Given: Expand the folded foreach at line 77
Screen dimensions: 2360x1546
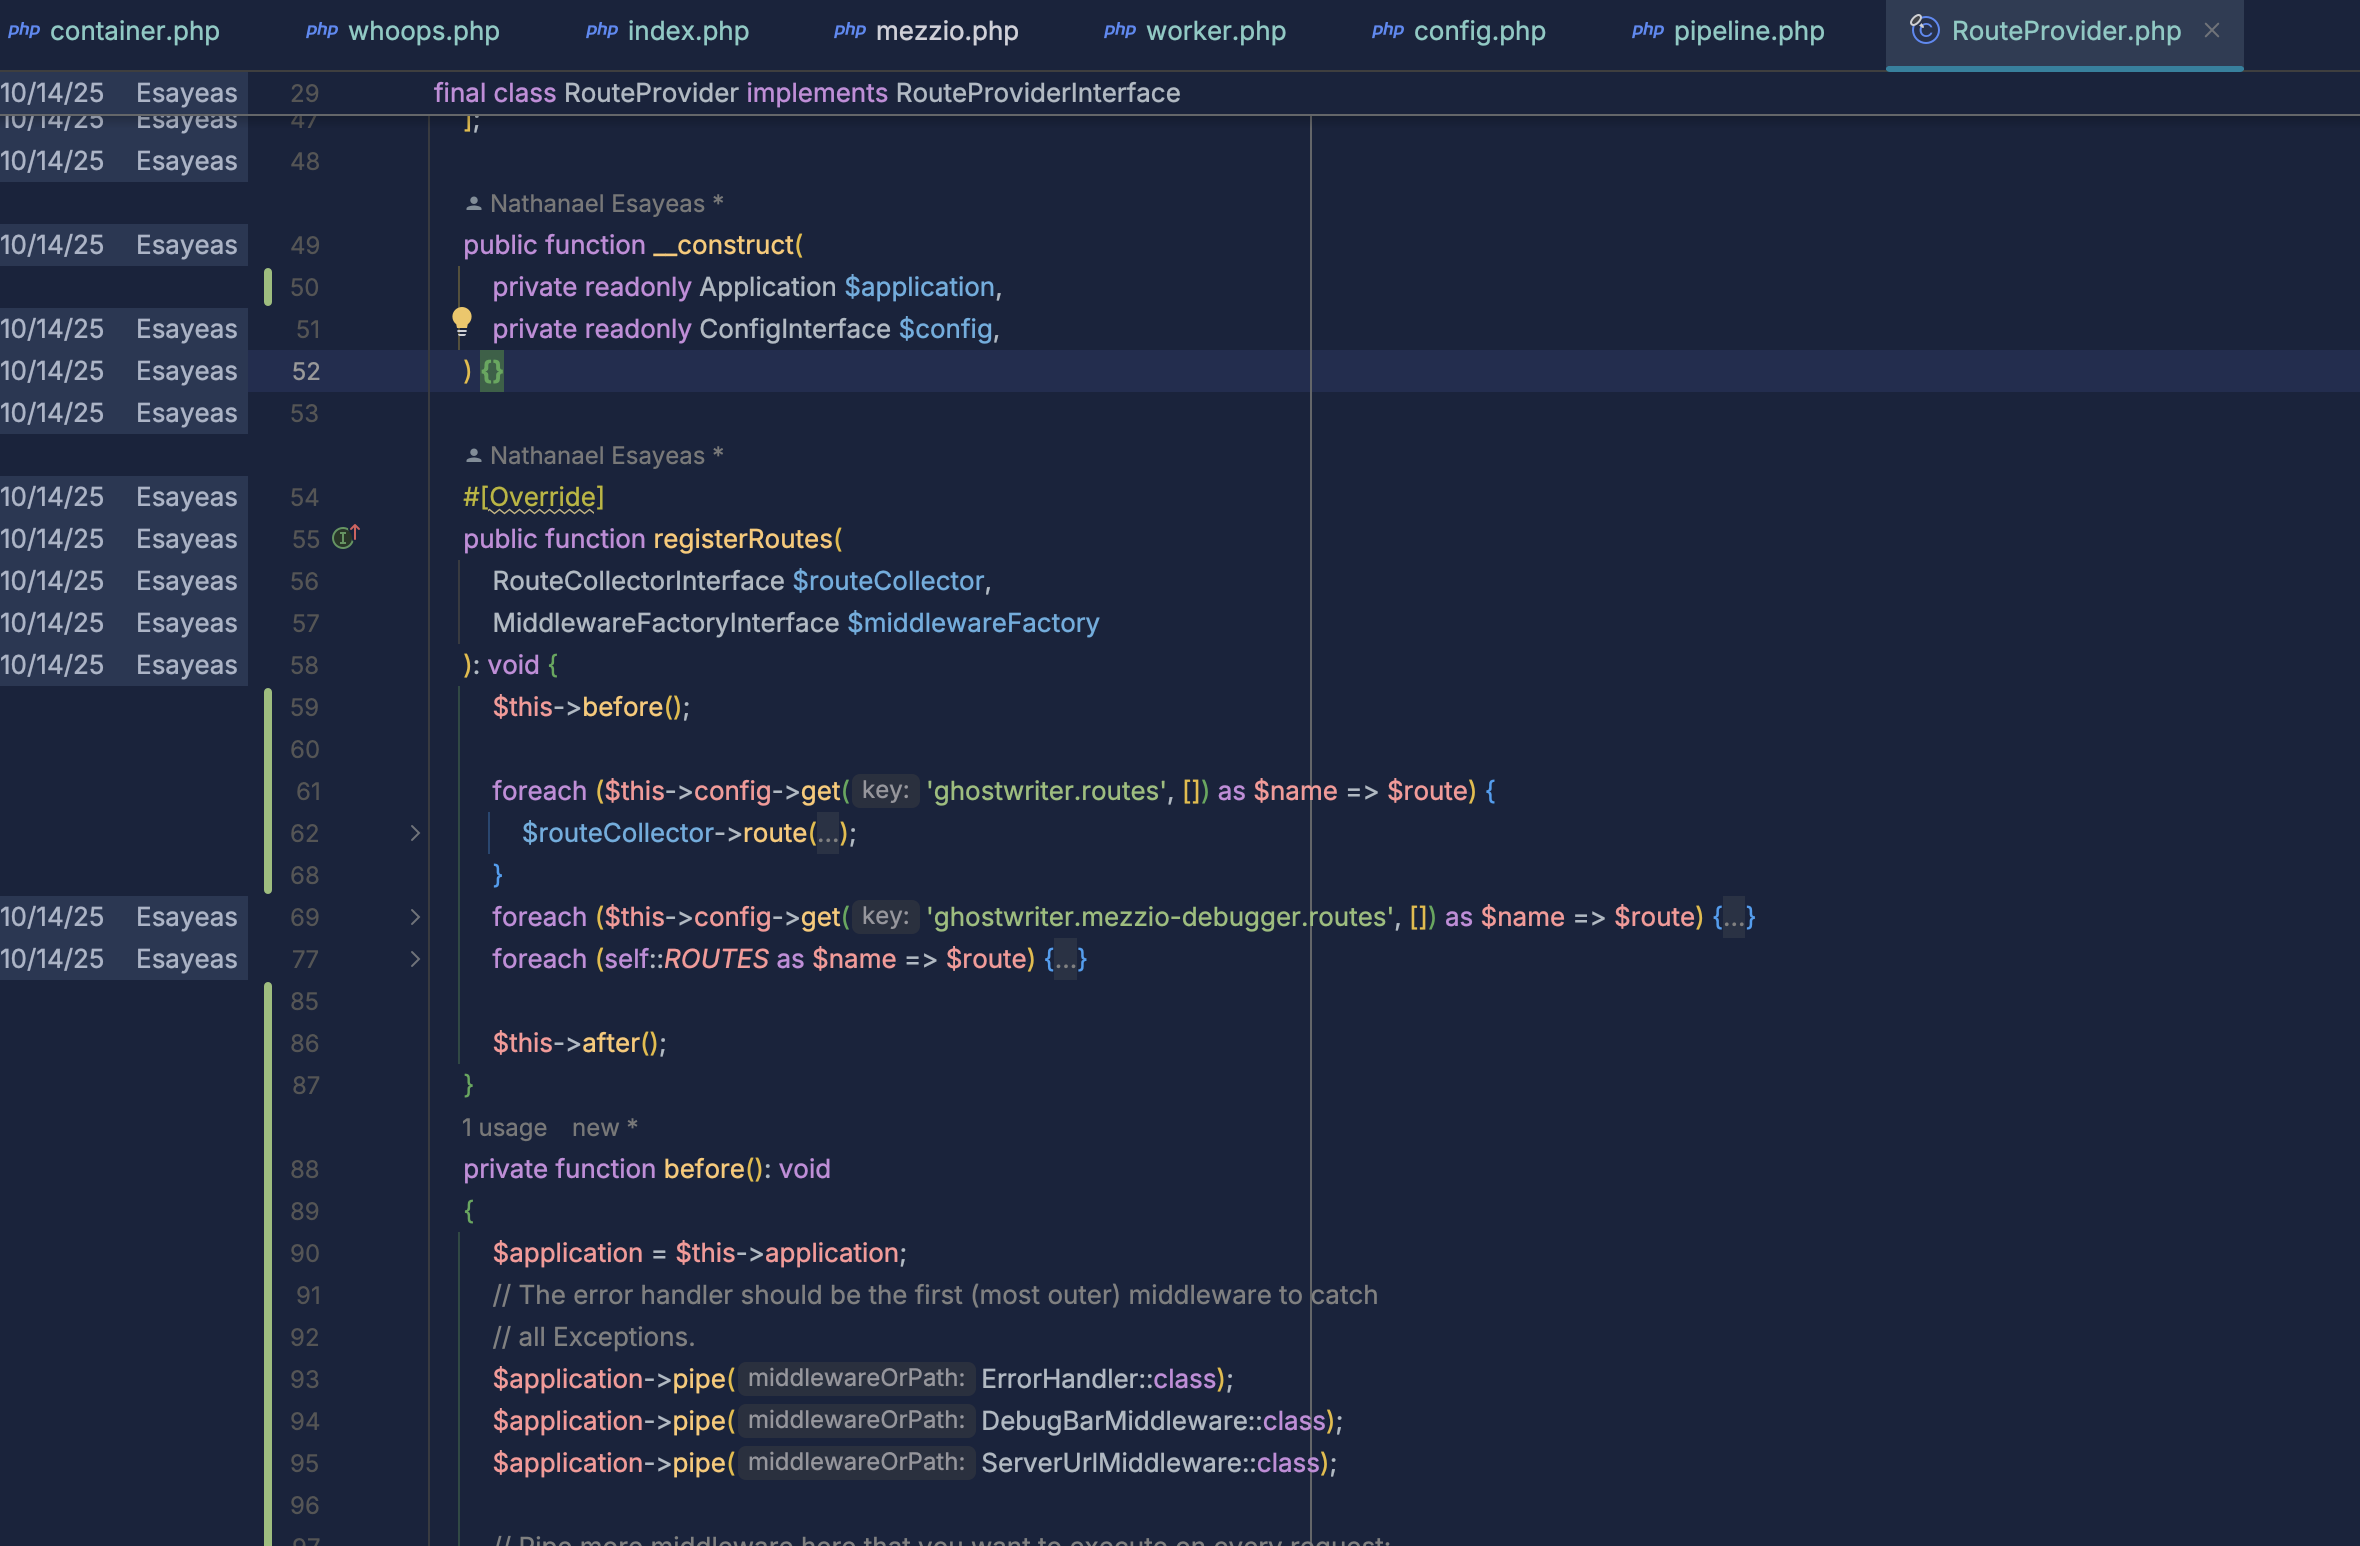Looking at the screenshot, I should (x=415, y=959).
